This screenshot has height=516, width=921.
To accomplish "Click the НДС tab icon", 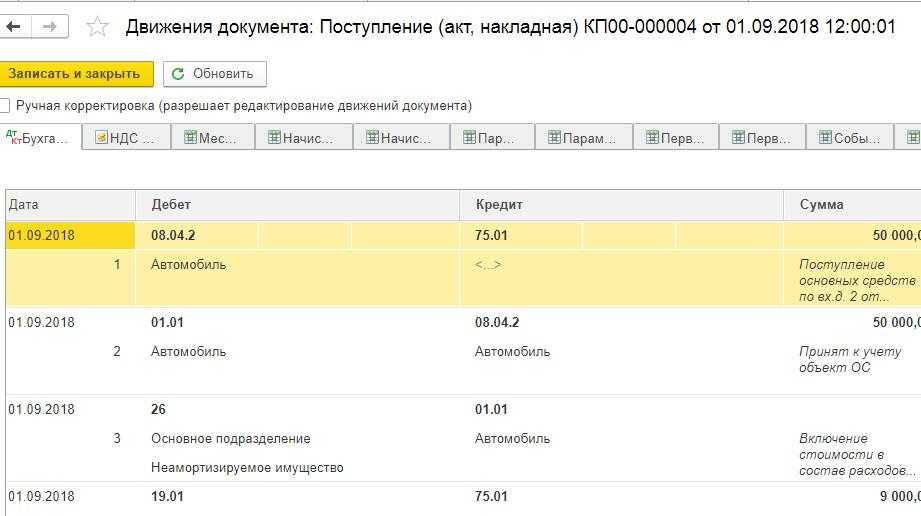I will pyautogui.click(x=102, y=138).
